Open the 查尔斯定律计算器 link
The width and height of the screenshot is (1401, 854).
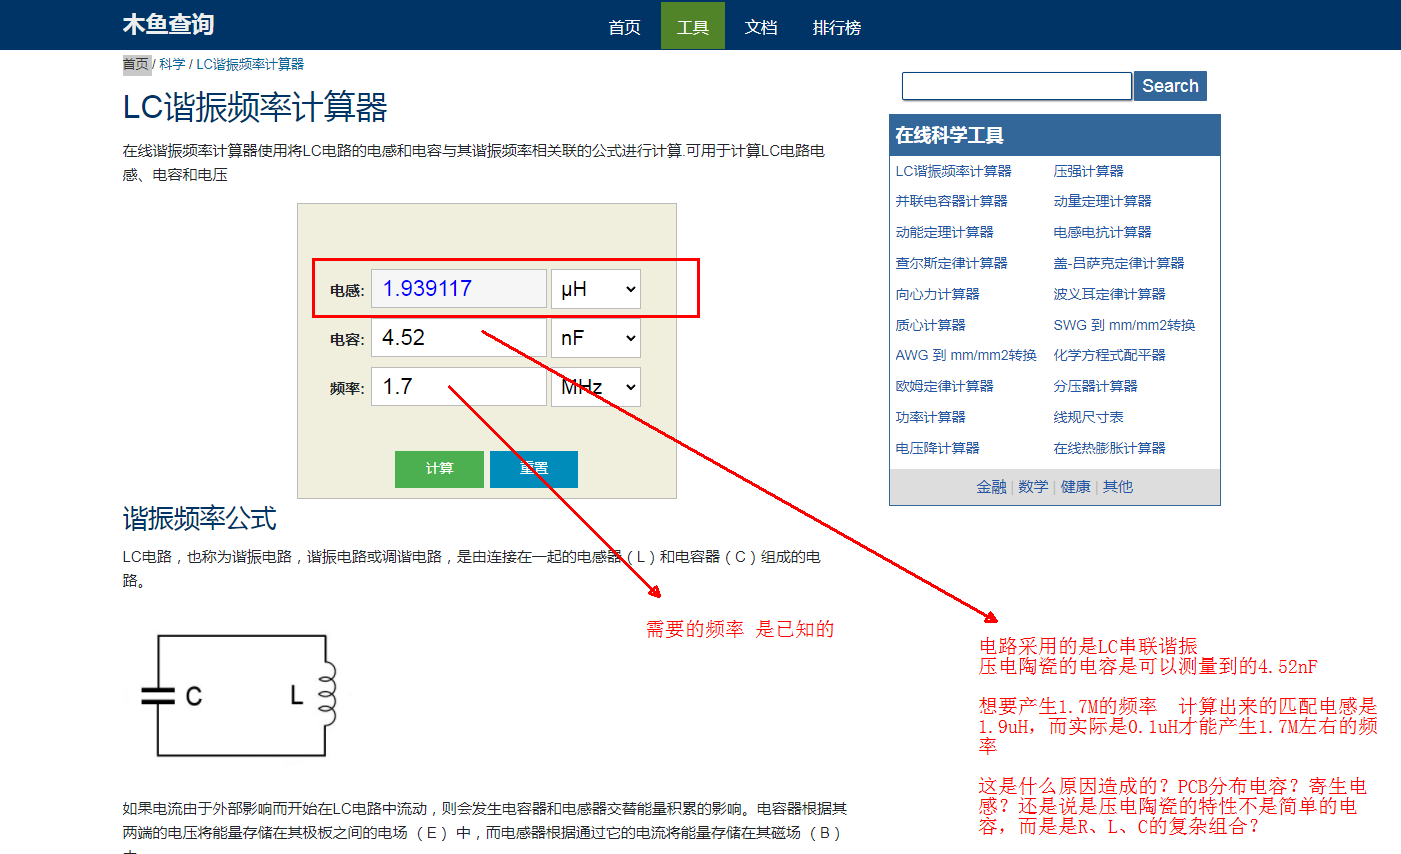[x=951, y=263]
